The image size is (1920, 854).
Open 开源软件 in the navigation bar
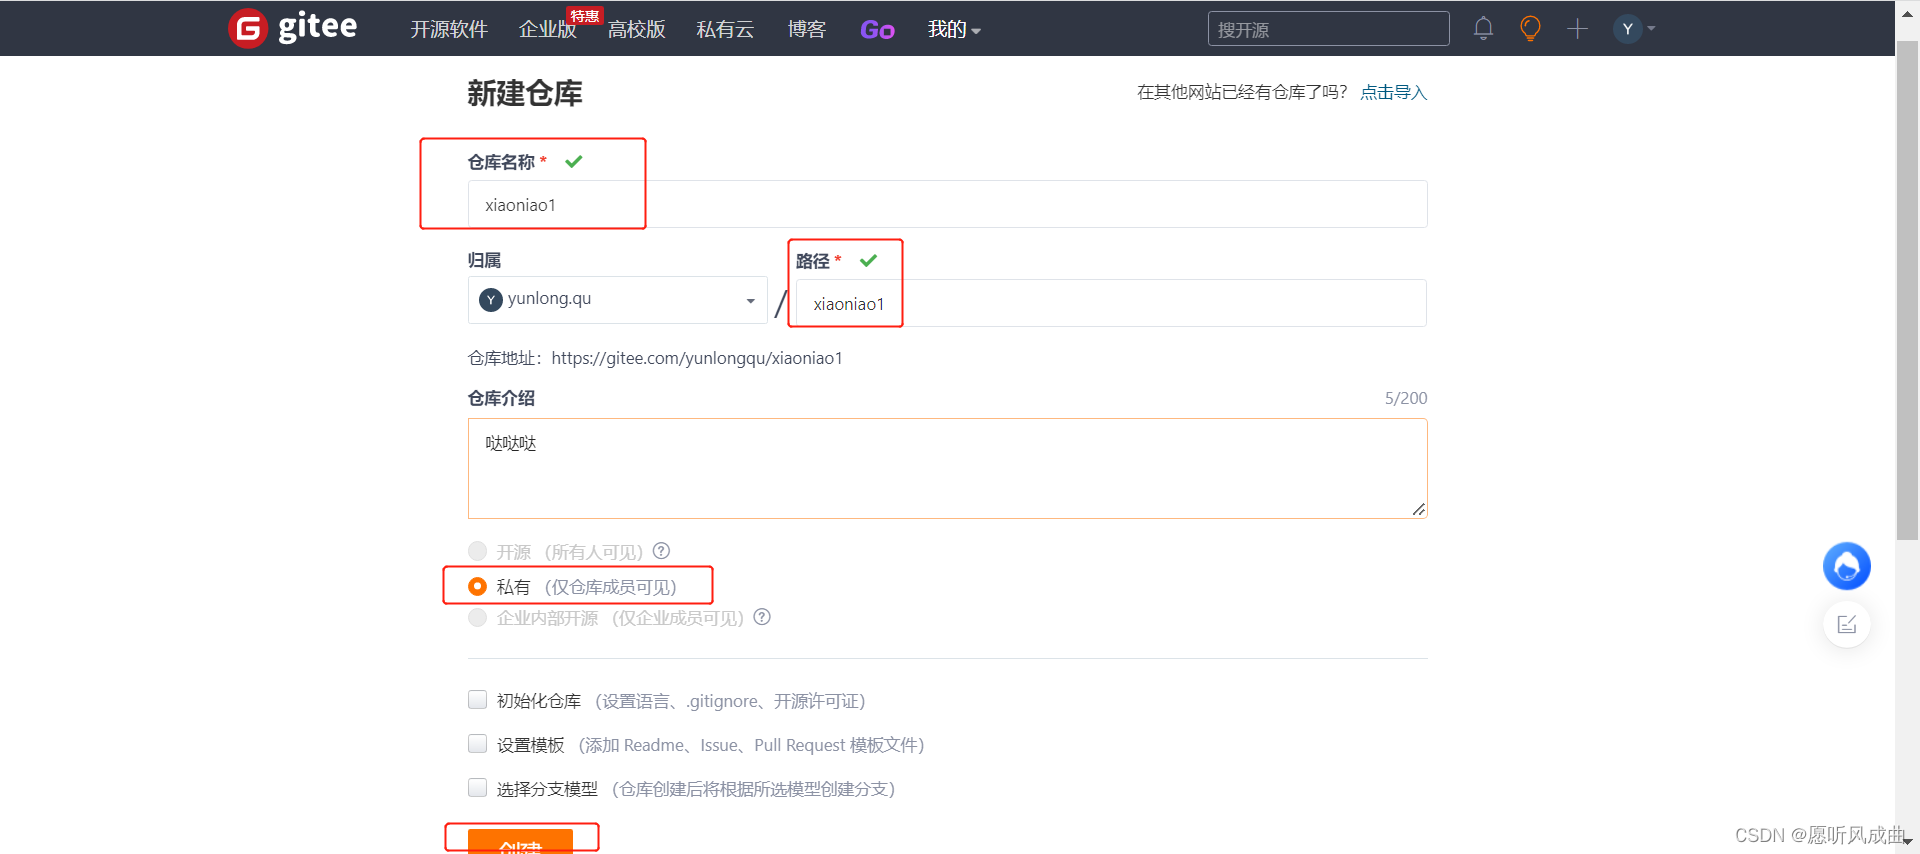pyautogui.click(x=449, y=29)
